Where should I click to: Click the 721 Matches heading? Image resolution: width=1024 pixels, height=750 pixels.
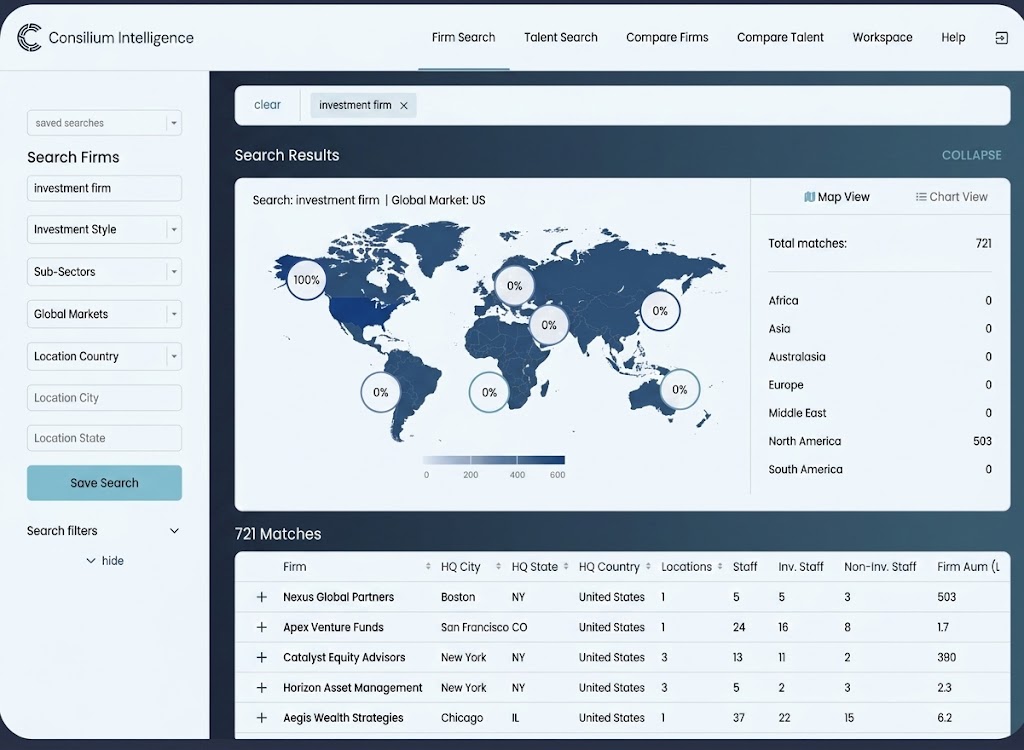[278, 534]
